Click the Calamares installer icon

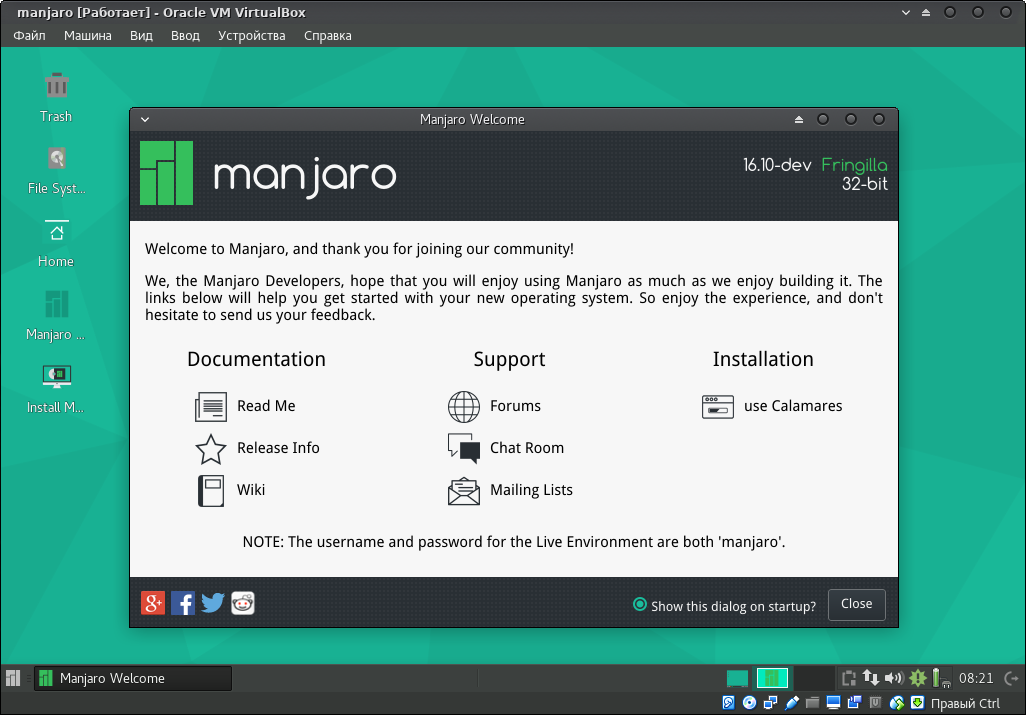718,406
